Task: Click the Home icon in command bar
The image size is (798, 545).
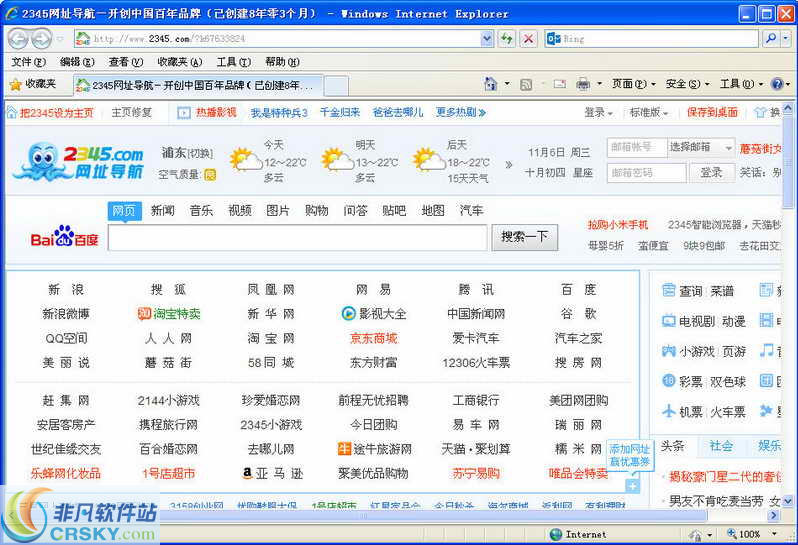Action: point(491,84)
